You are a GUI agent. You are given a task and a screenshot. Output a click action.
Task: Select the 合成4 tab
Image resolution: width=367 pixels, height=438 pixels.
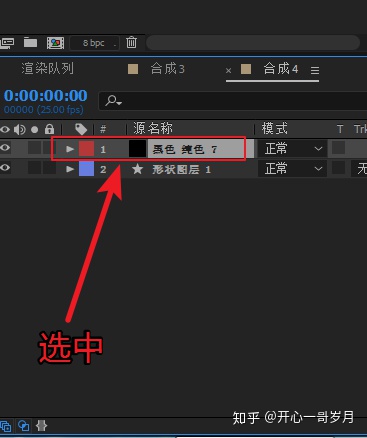coord(281,69)
